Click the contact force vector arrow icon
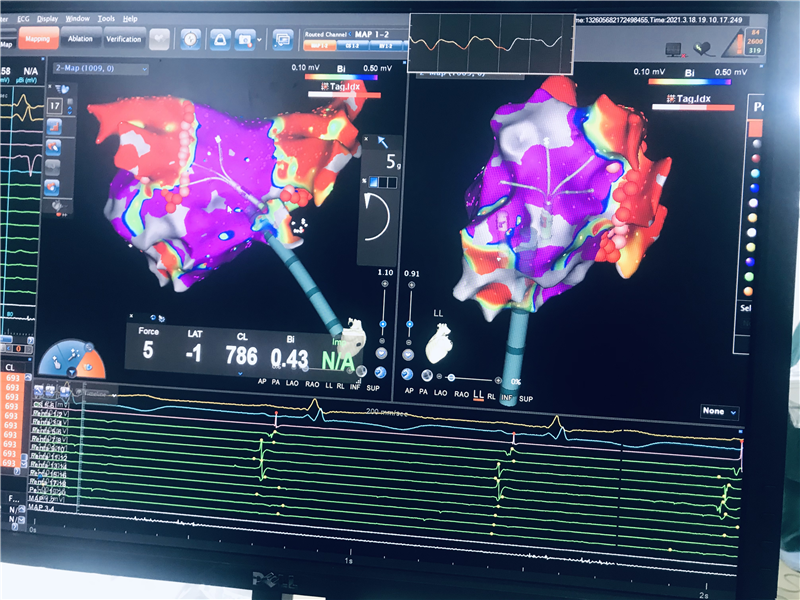 (x=382, y=144)
